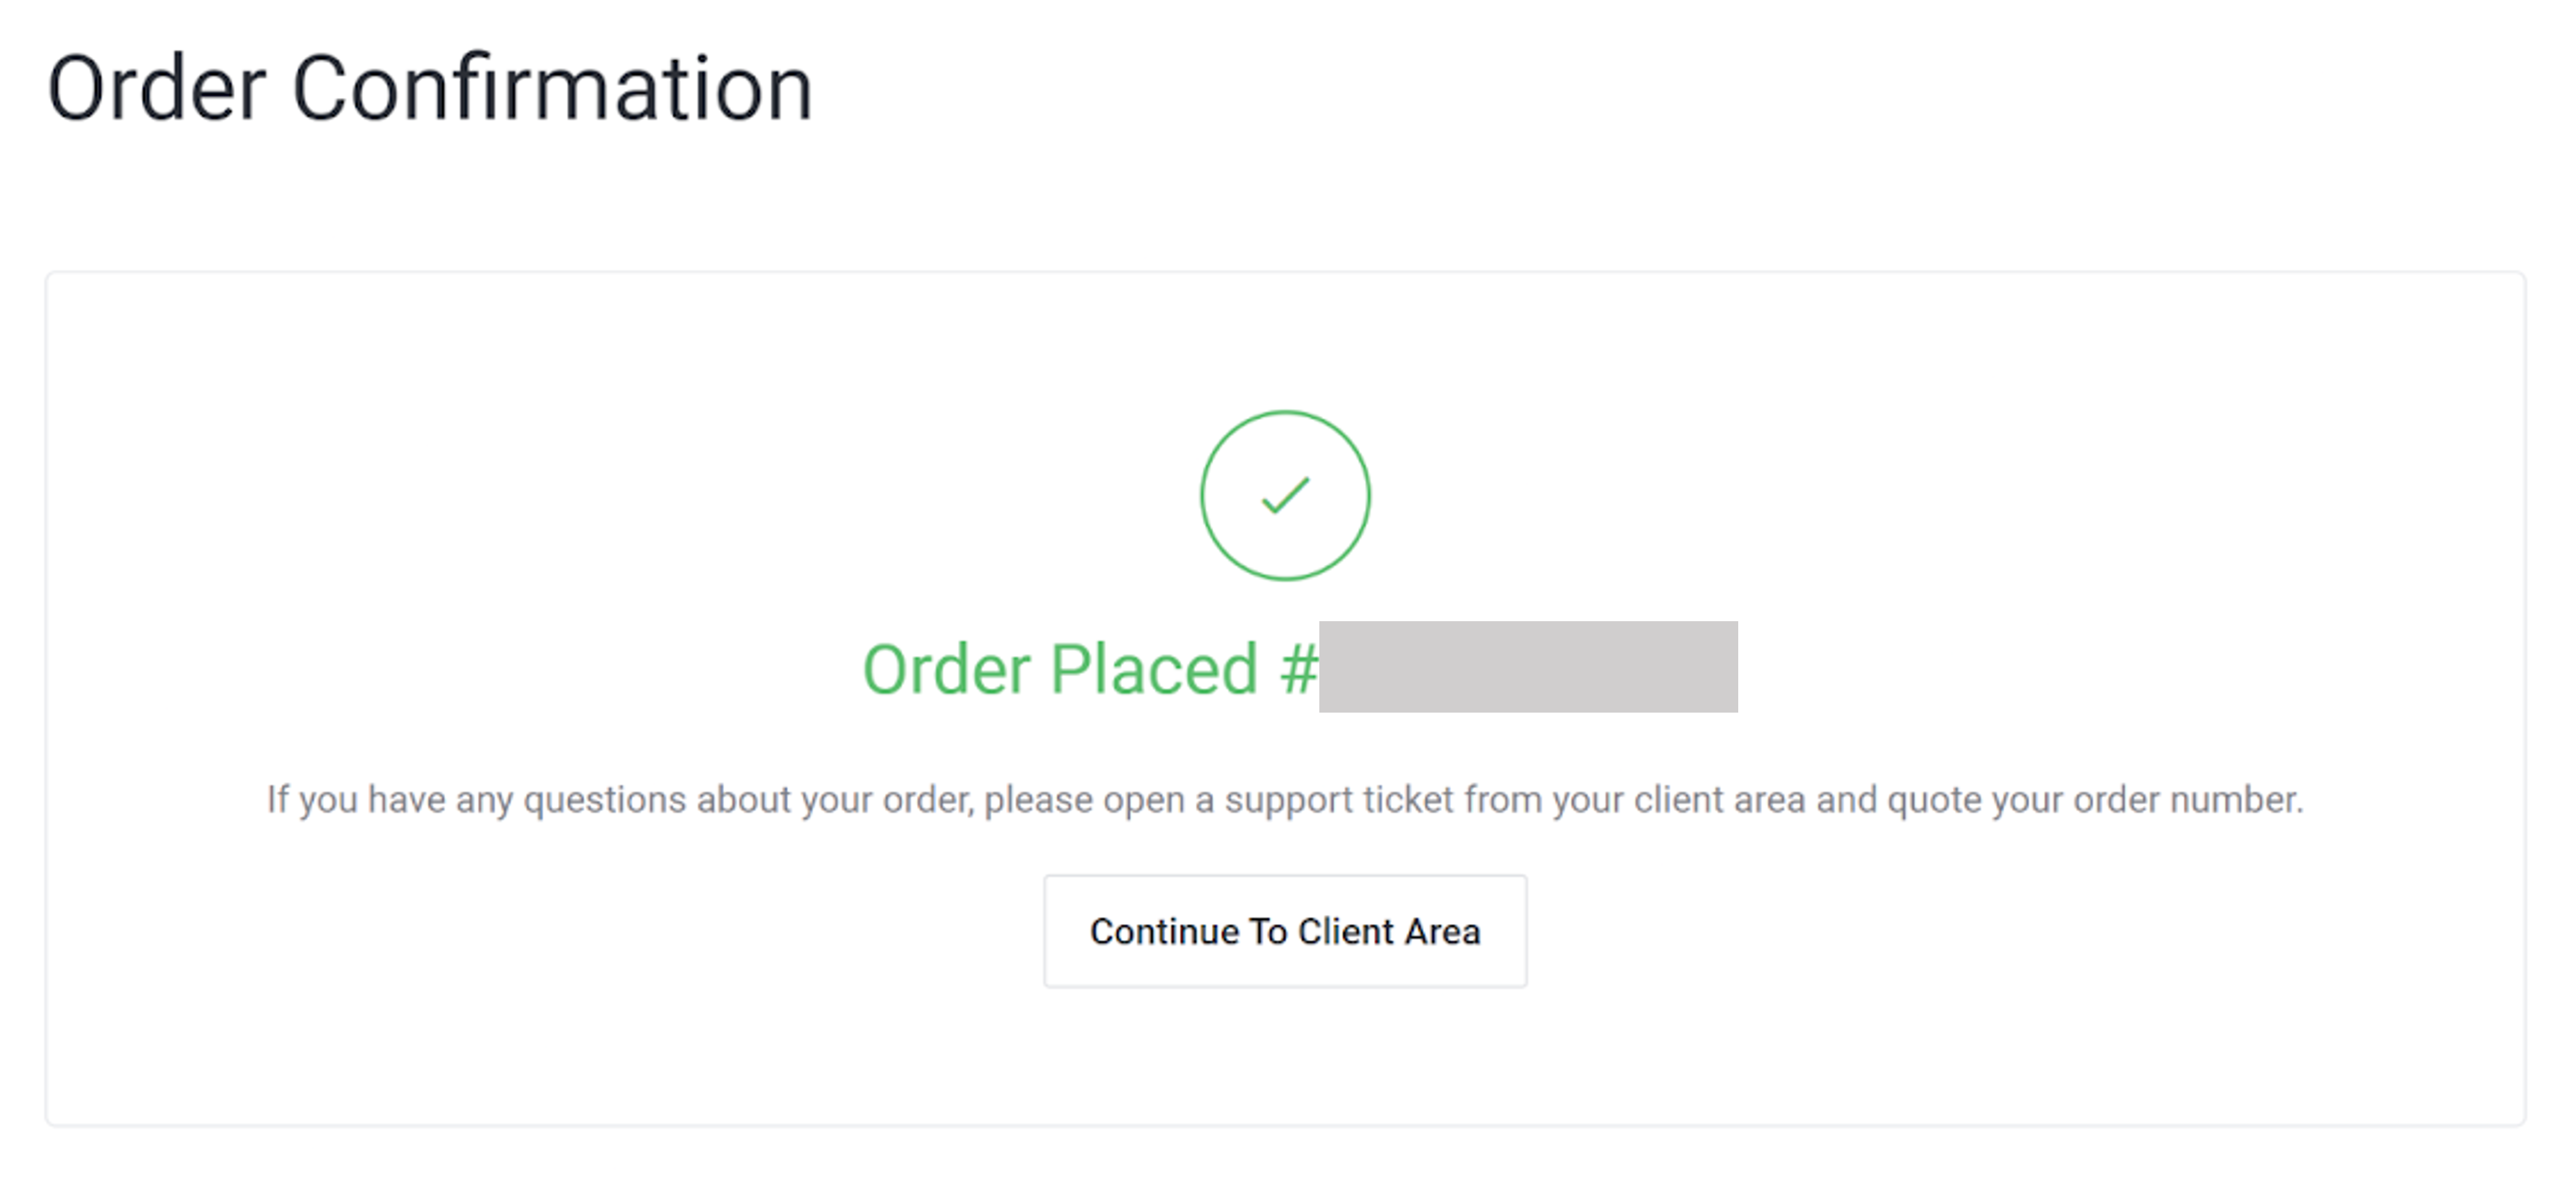This screenshot has height=1182, width=2576.
Task: Click the word 'Confirmation' in the title
Action: (x=552, y=90)
